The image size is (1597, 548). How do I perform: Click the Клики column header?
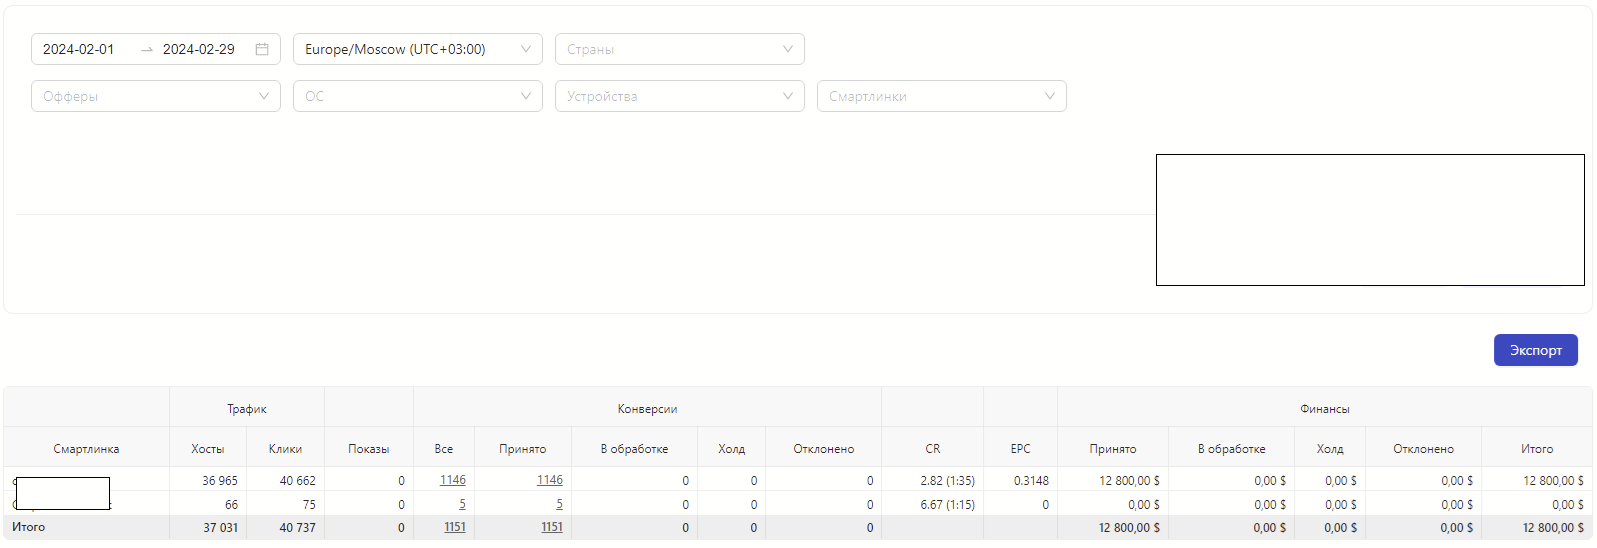[x=285, y=449]
